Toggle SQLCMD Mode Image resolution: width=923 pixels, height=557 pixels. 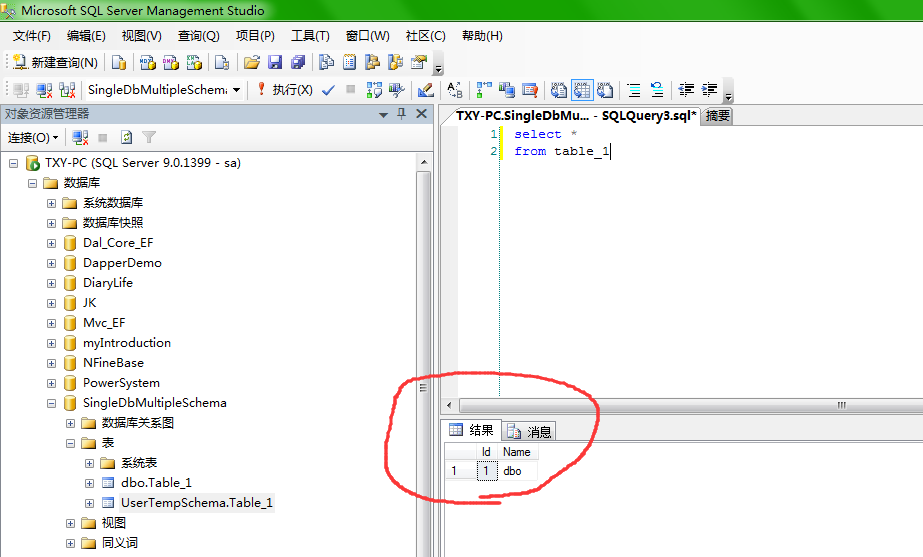tap(530, 90)
